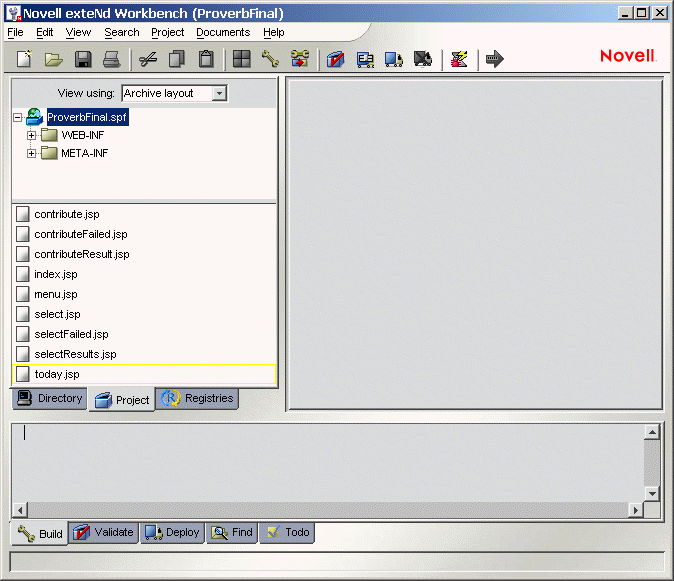Click the Open folder toolbar icon
This screenshot has height=581, width=674.
coord(53,60)
